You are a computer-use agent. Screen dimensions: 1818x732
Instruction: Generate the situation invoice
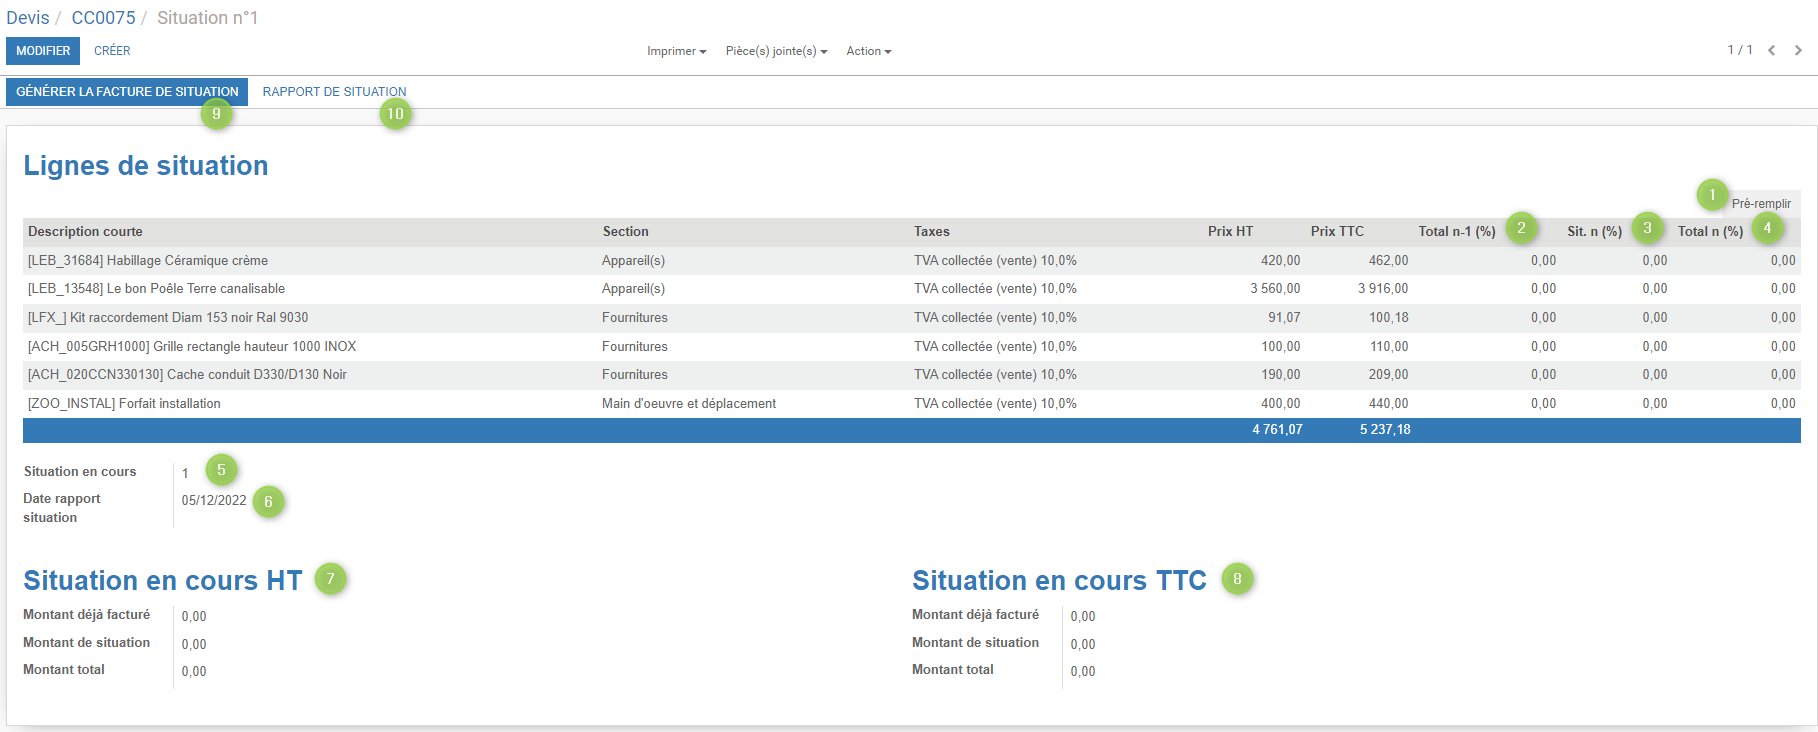pyautogui.click(x=127, y=92)
